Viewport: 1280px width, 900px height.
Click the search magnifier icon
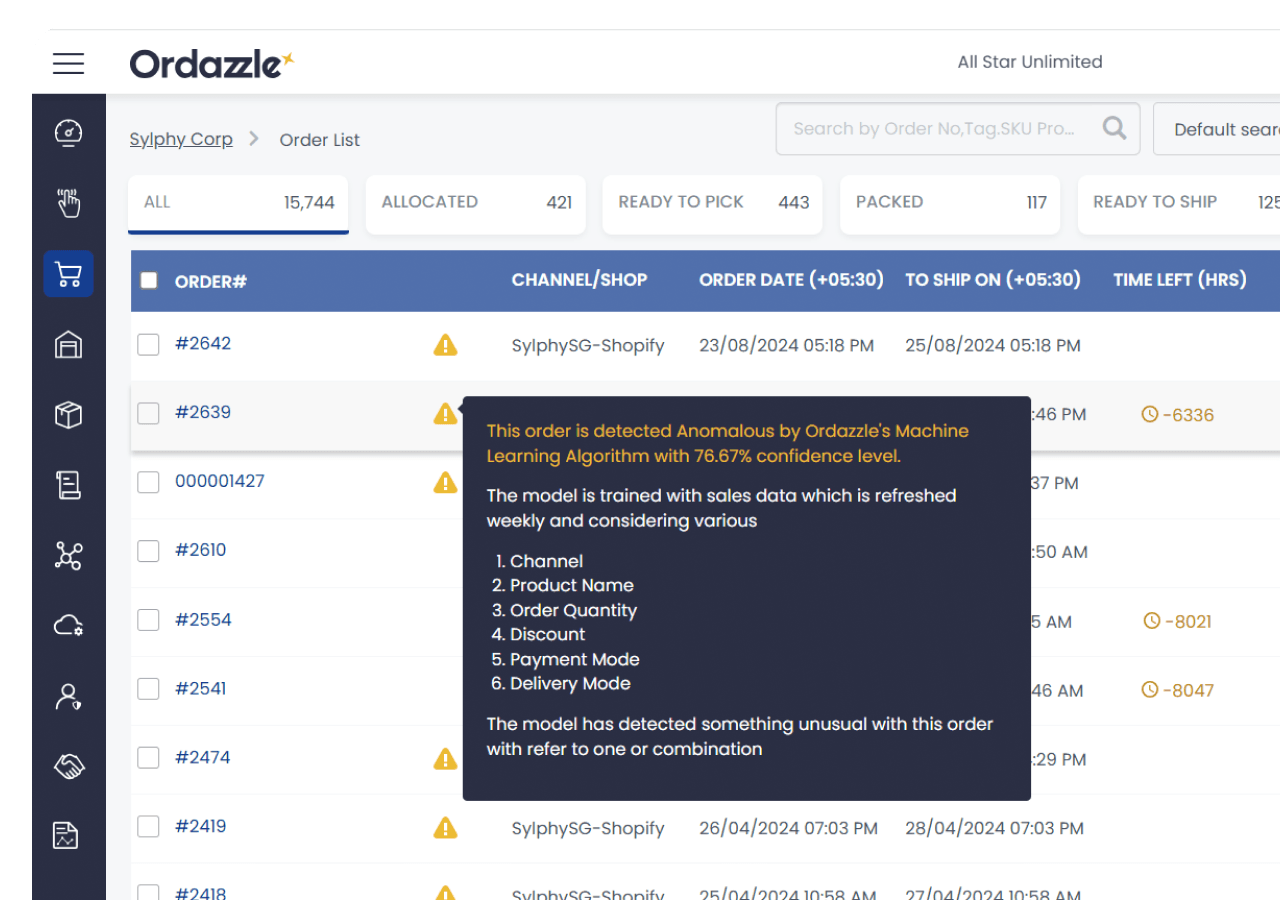(x=1114, y=128)
